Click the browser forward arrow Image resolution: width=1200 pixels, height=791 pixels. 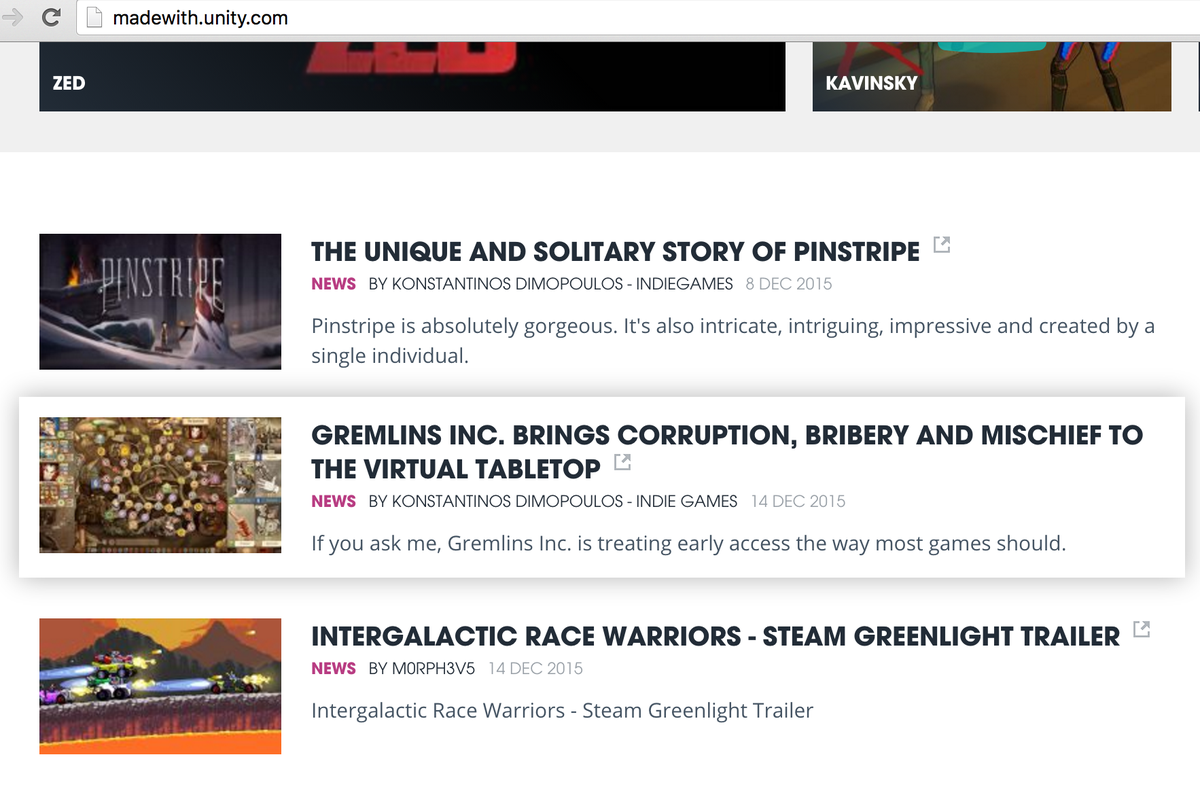point(13,17)
